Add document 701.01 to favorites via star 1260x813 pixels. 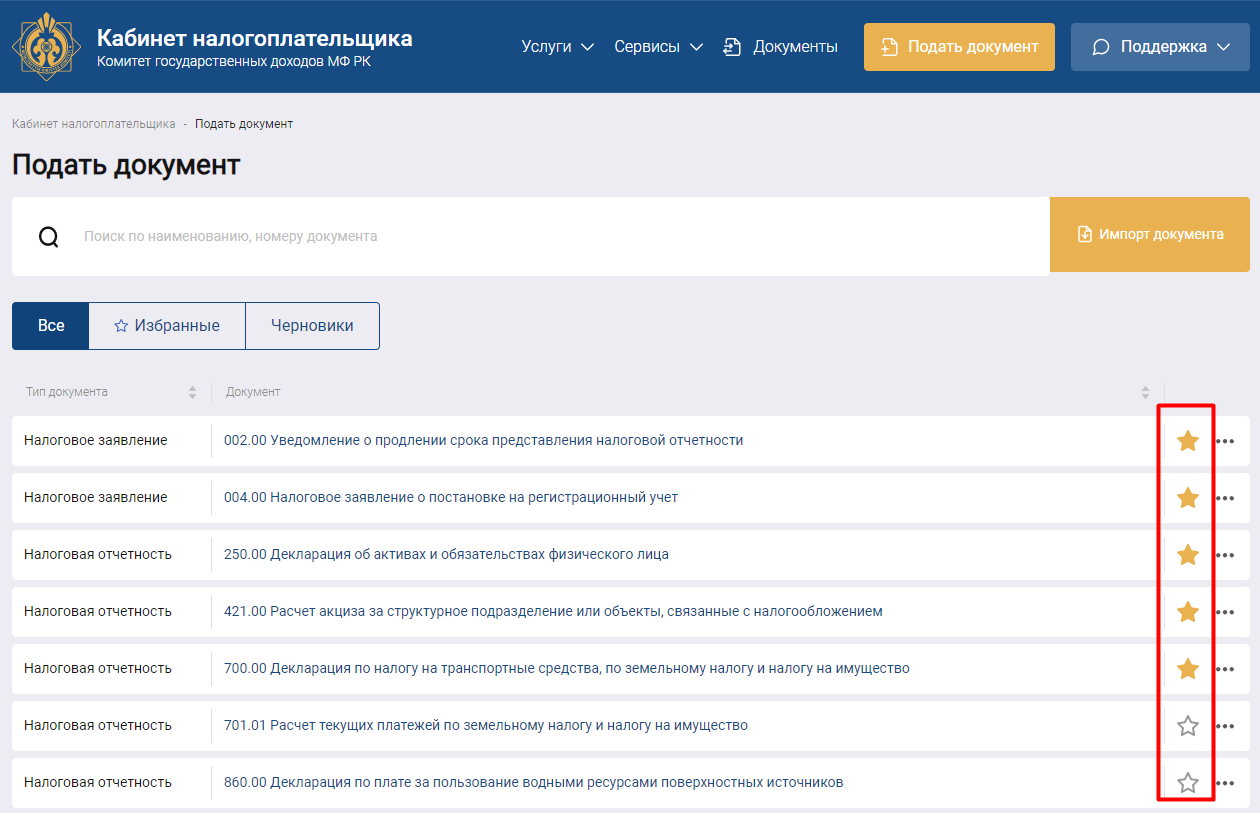(x=1187, y=726)
